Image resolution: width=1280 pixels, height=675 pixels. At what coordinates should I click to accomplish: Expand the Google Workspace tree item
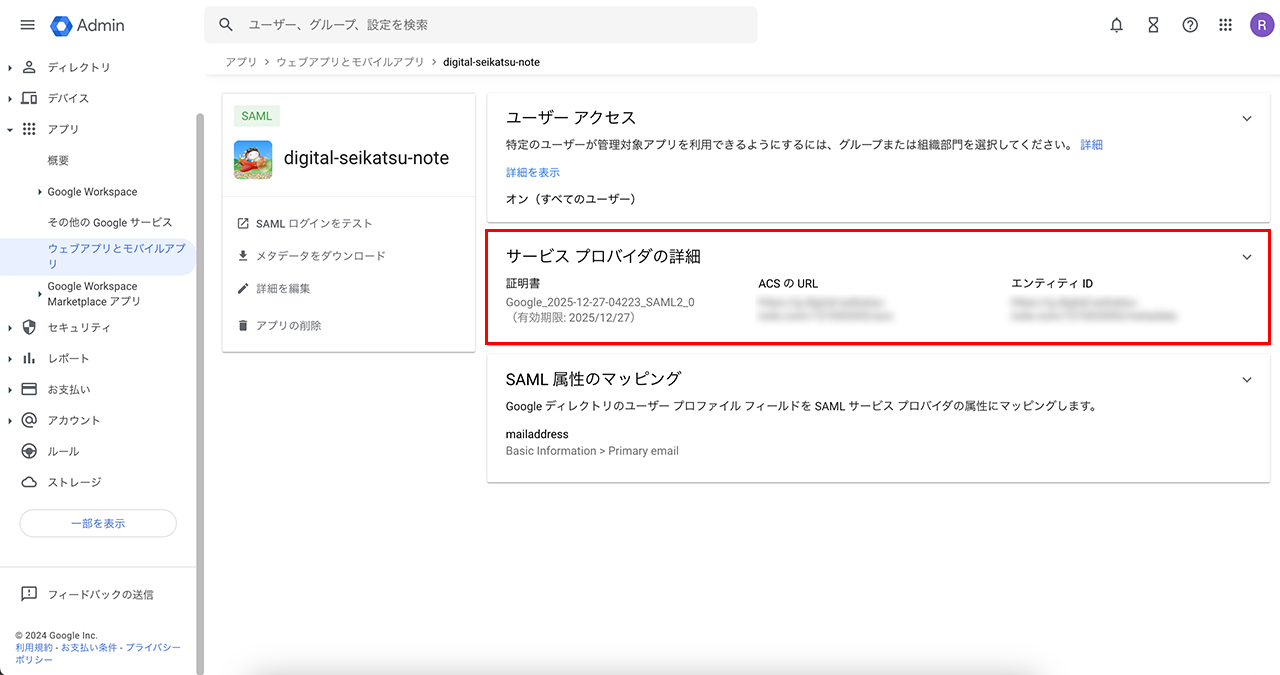pyautogui.click(x=40, y=192)
